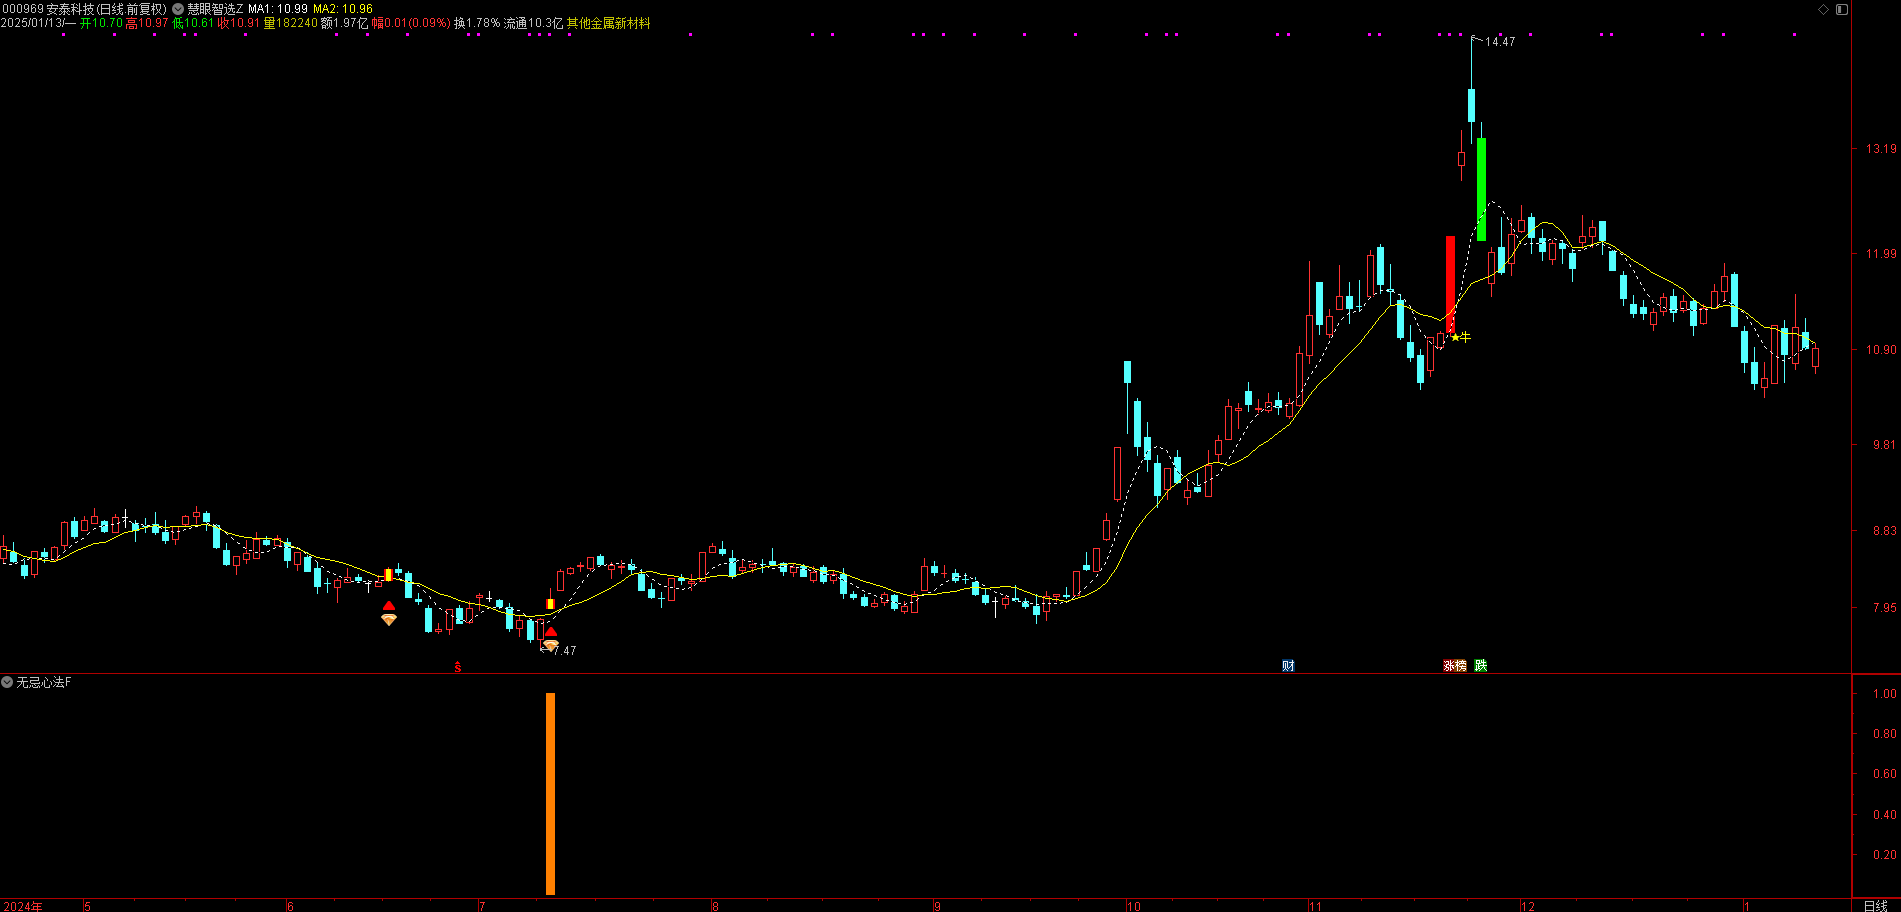Image resolution: width=1901 pixels, height=912 pixels.
Task: Click the red S marker near the July axis
Action: tap(458, 666)
